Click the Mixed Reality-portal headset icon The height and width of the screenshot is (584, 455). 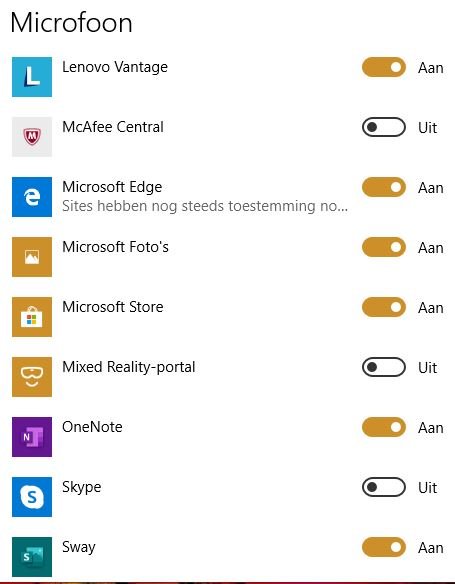(32, 377)
